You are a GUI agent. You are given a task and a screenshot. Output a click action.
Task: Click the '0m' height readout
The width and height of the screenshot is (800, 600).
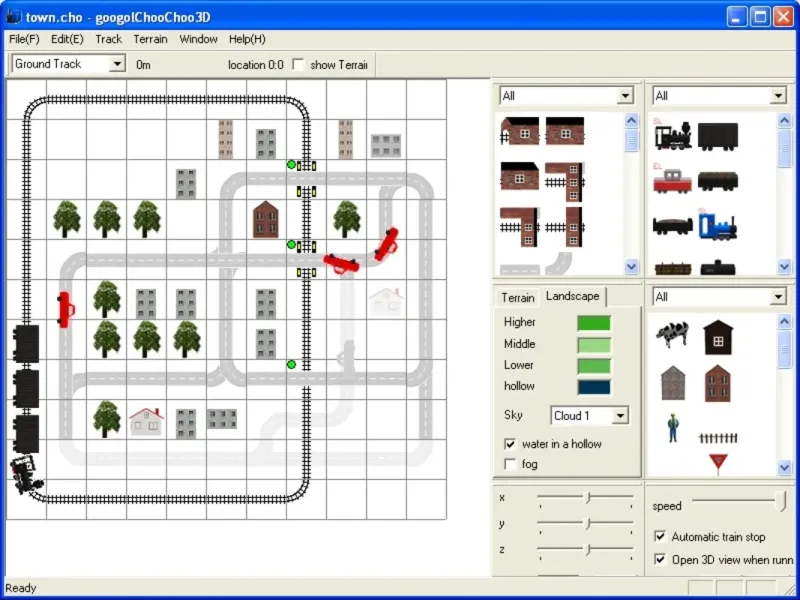pyautogui.click(x=143, y=65)
